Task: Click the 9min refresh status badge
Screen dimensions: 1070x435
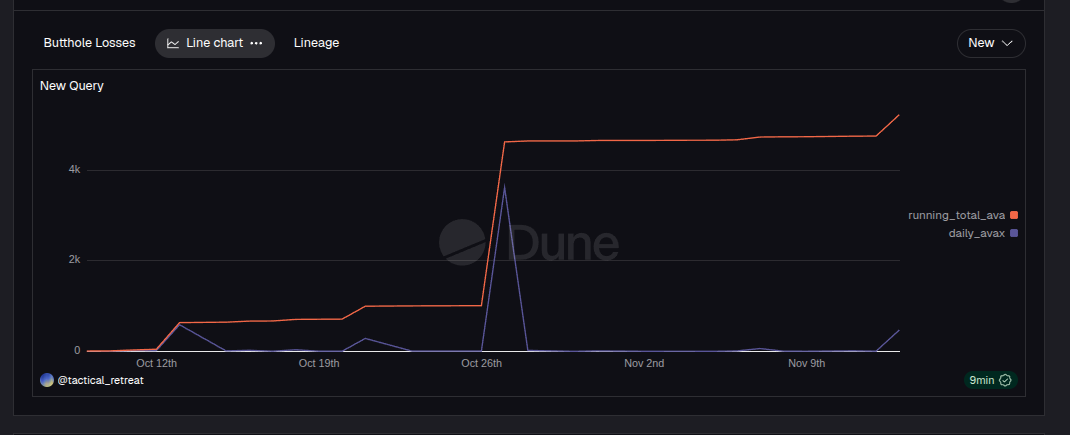Action: [x=990, y=380]
